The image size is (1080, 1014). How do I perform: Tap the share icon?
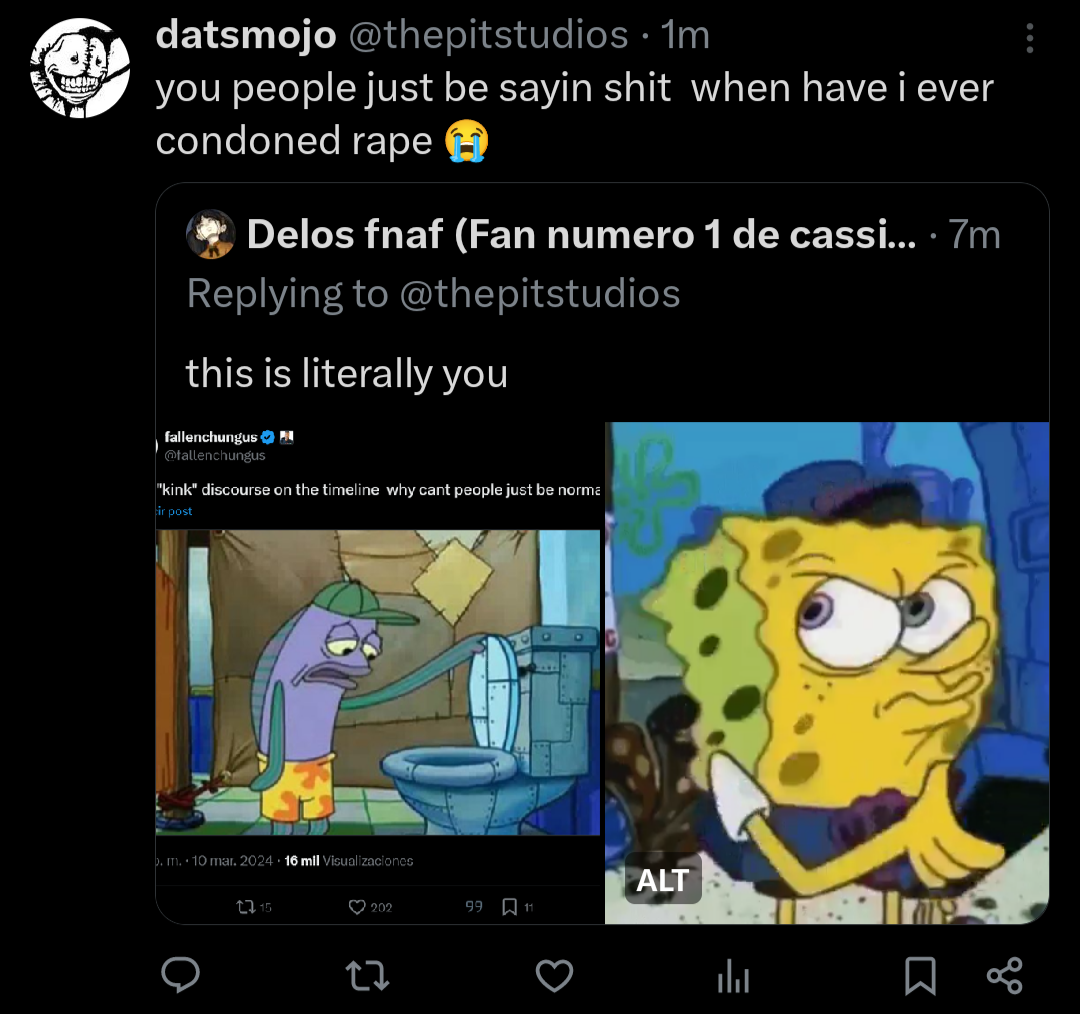pos(1004,975)
